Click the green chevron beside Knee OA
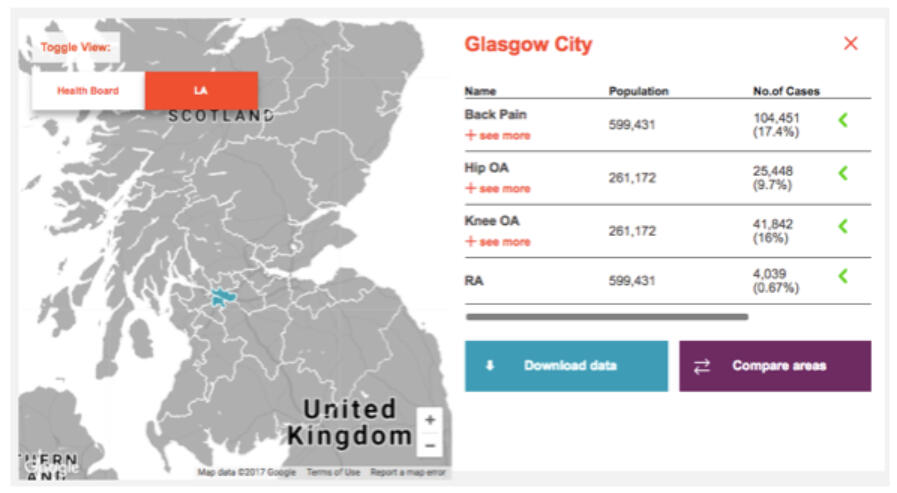 [x=843, y=226]
